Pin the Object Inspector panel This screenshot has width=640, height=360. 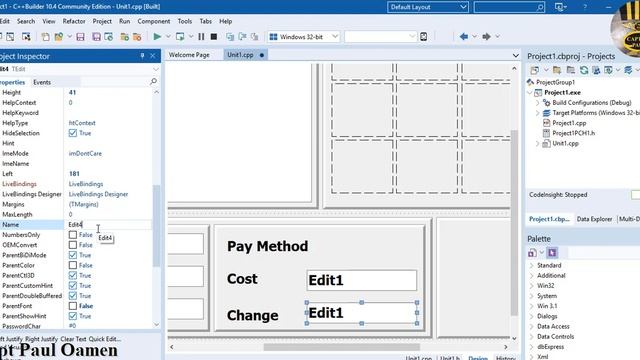click(142, 56)
